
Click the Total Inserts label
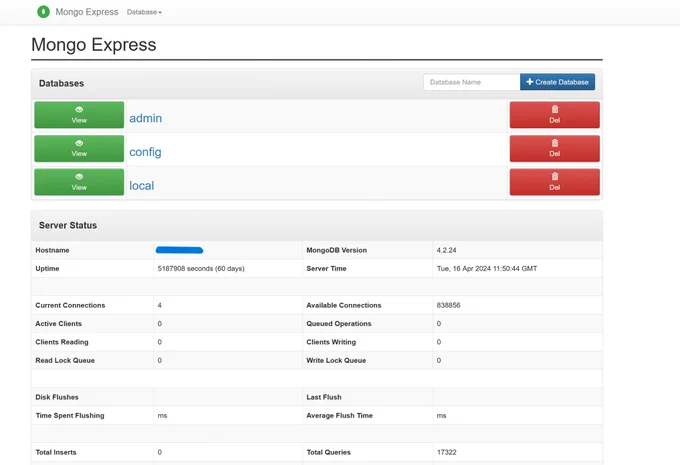click(56, 452)
